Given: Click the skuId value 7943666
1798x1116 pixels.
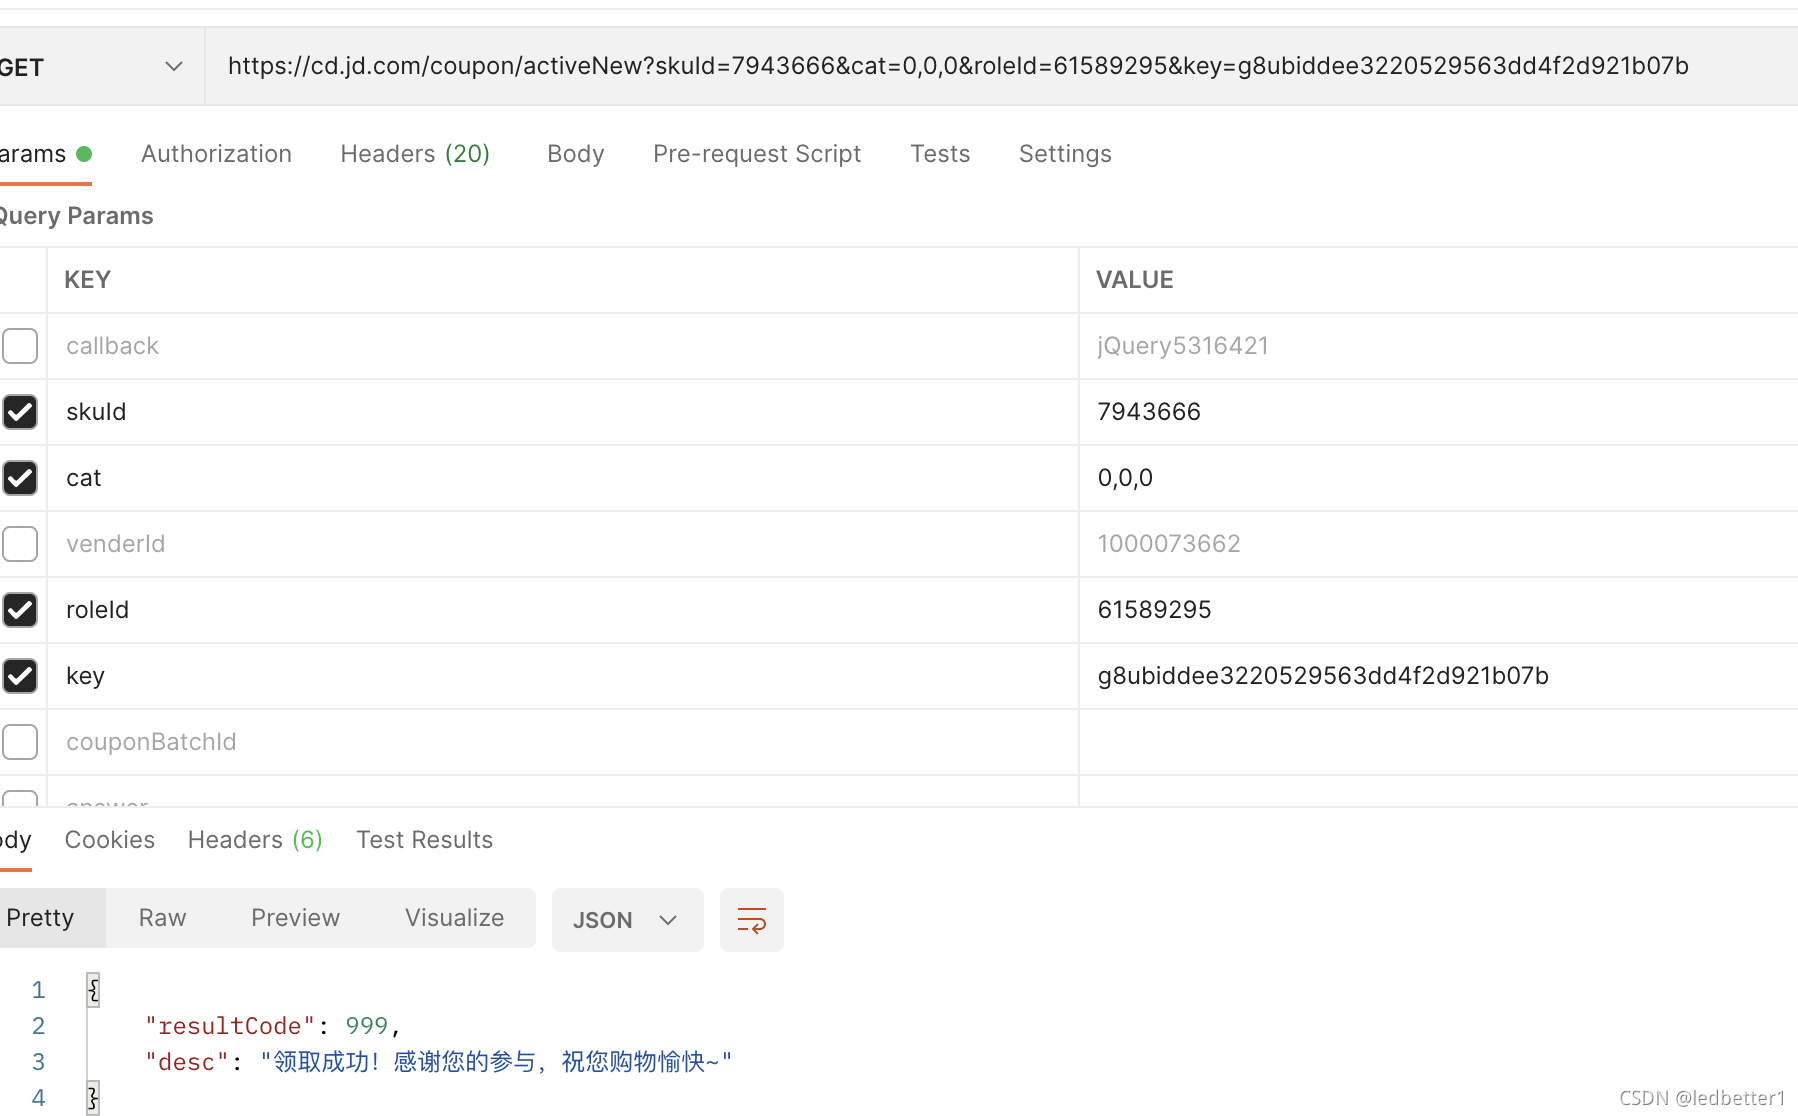Looking at the screenshot, I should (x=1149, y=412).
